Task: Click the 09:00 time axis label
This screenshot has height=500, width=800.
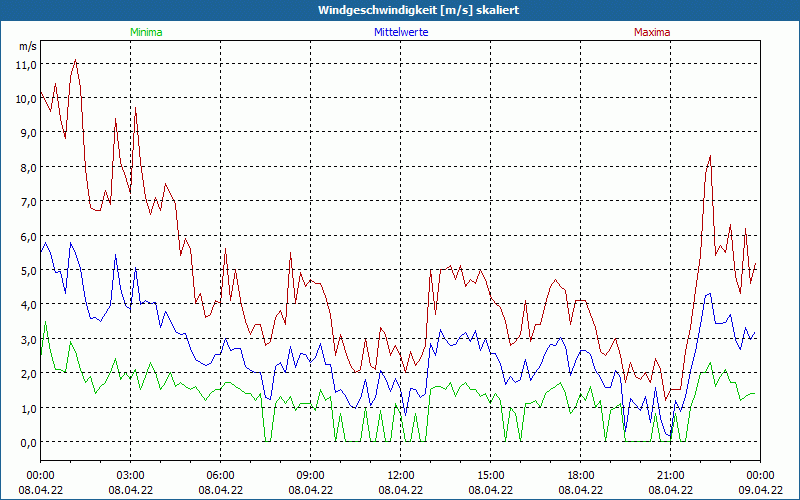Action: coord(310,475)
